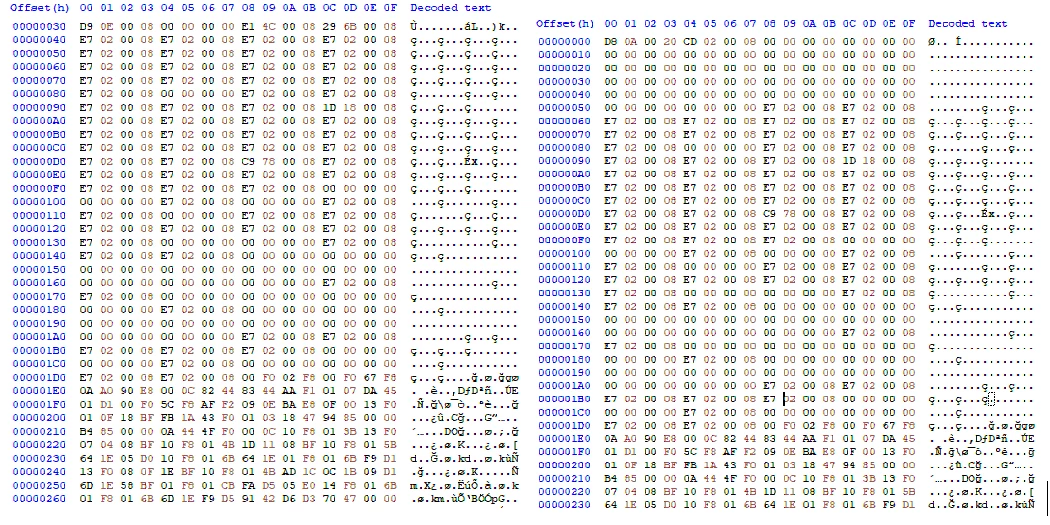Click the right panel's Offset(h) header
The image size is (1050, 525).
pyautogui.click(x=565, y=23)
